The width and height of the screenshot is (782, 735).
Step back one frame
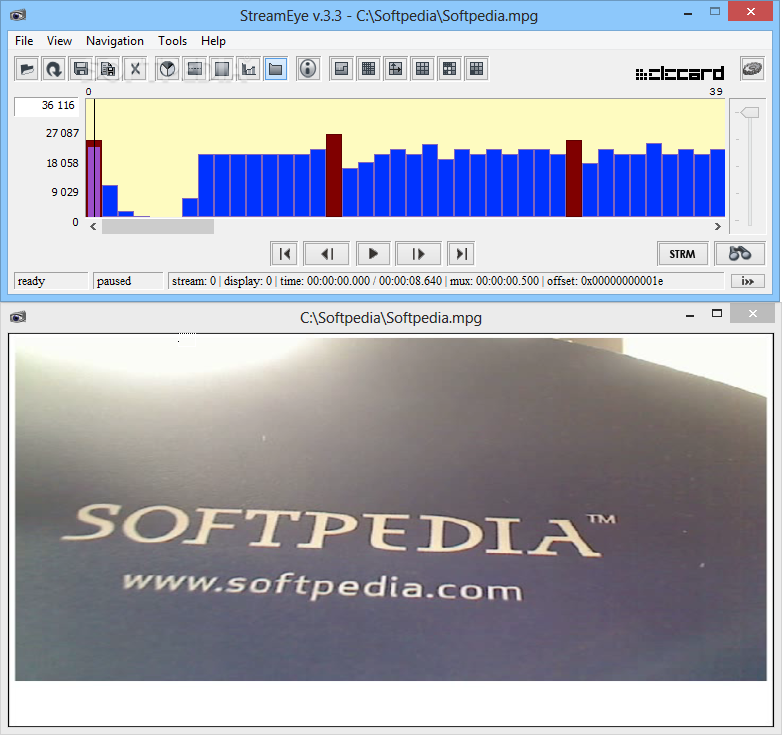point(327,254)
